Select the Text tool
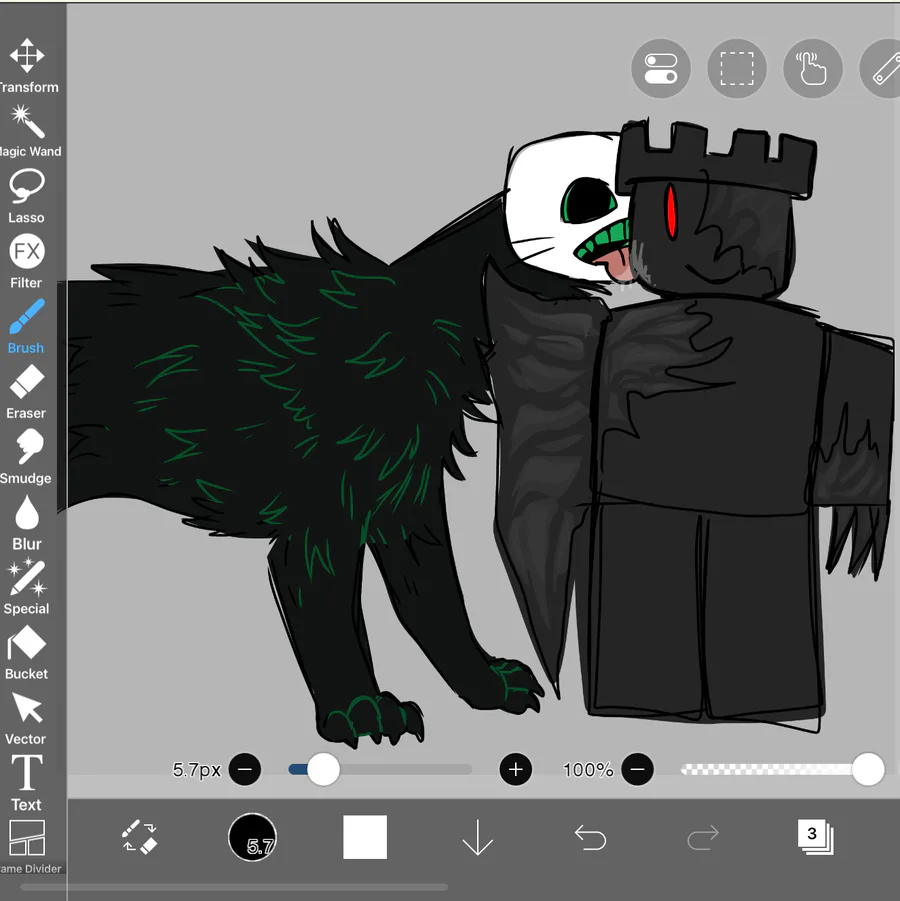Viewport: 900px width, 901px height. click(26, 783)
